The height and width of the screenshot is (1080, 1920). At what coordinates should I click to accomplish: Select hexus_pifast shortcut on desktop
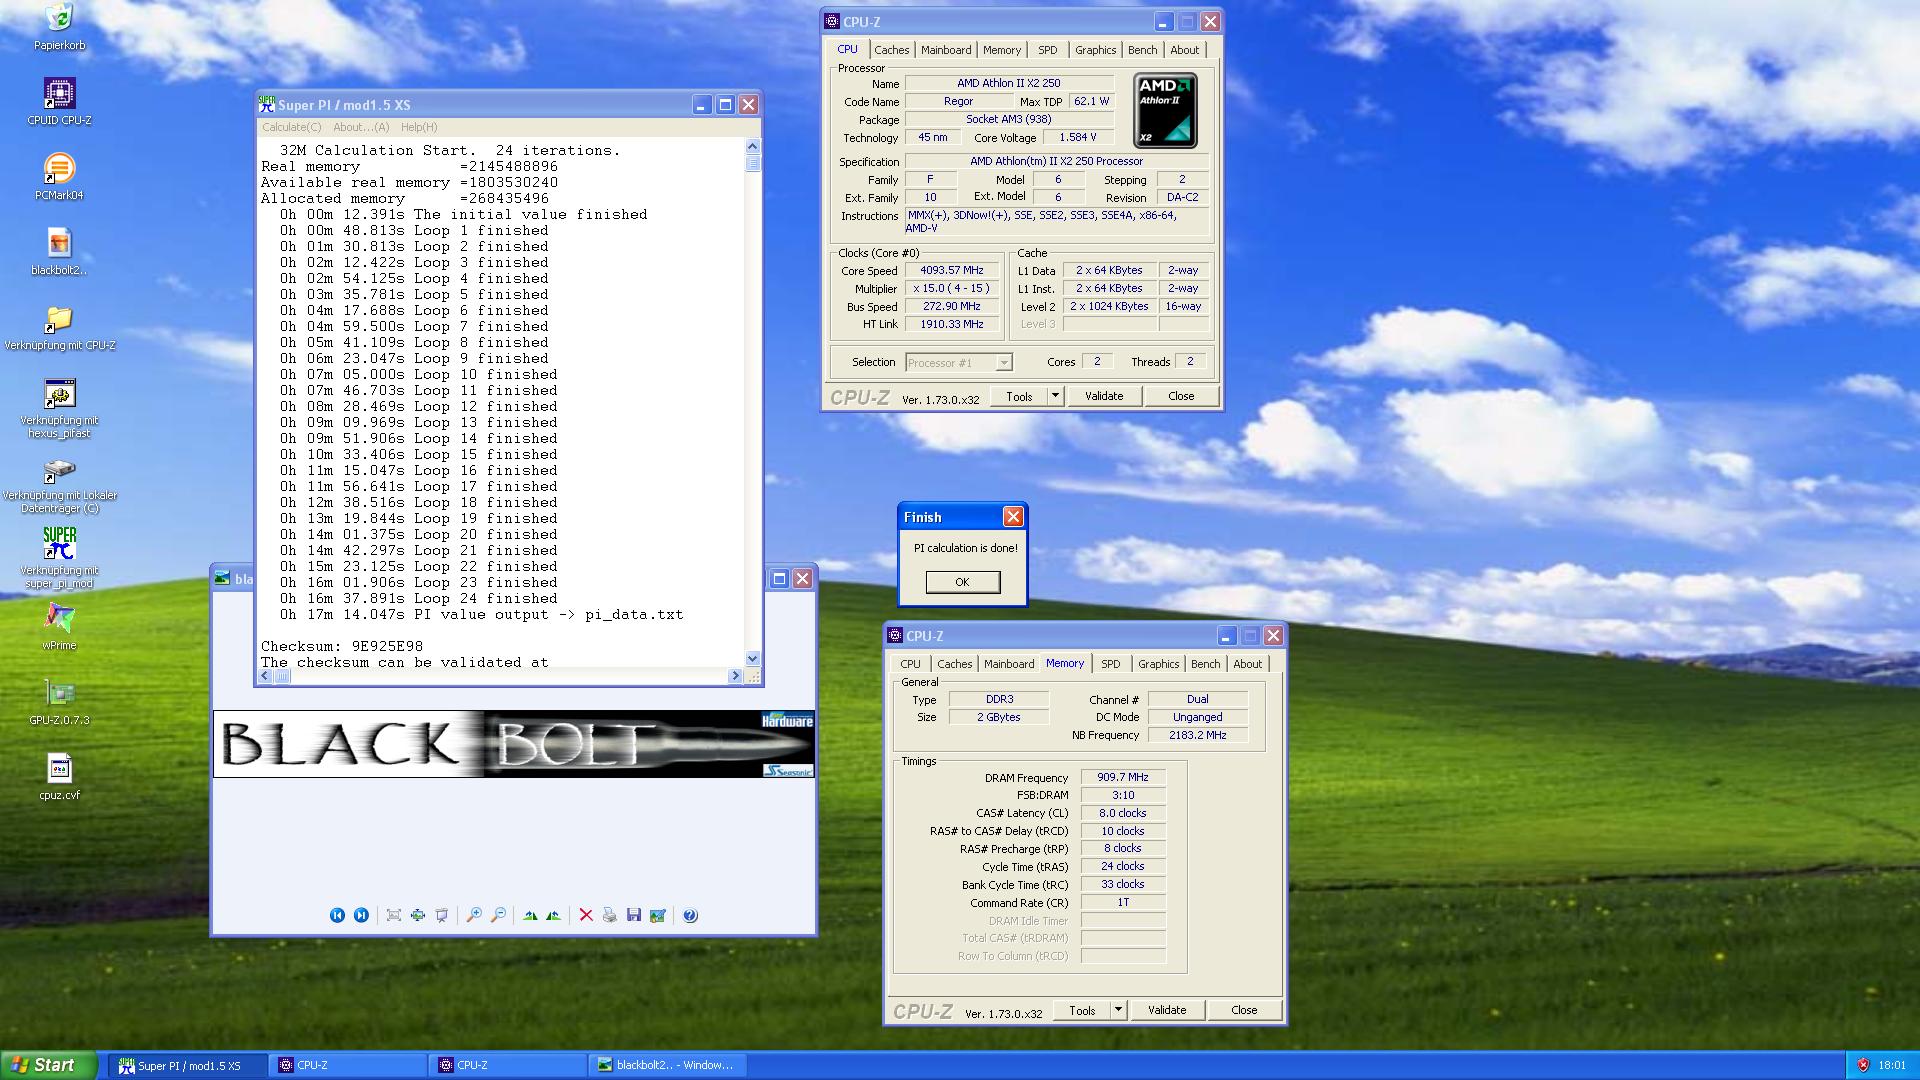(x=59, y=409)
